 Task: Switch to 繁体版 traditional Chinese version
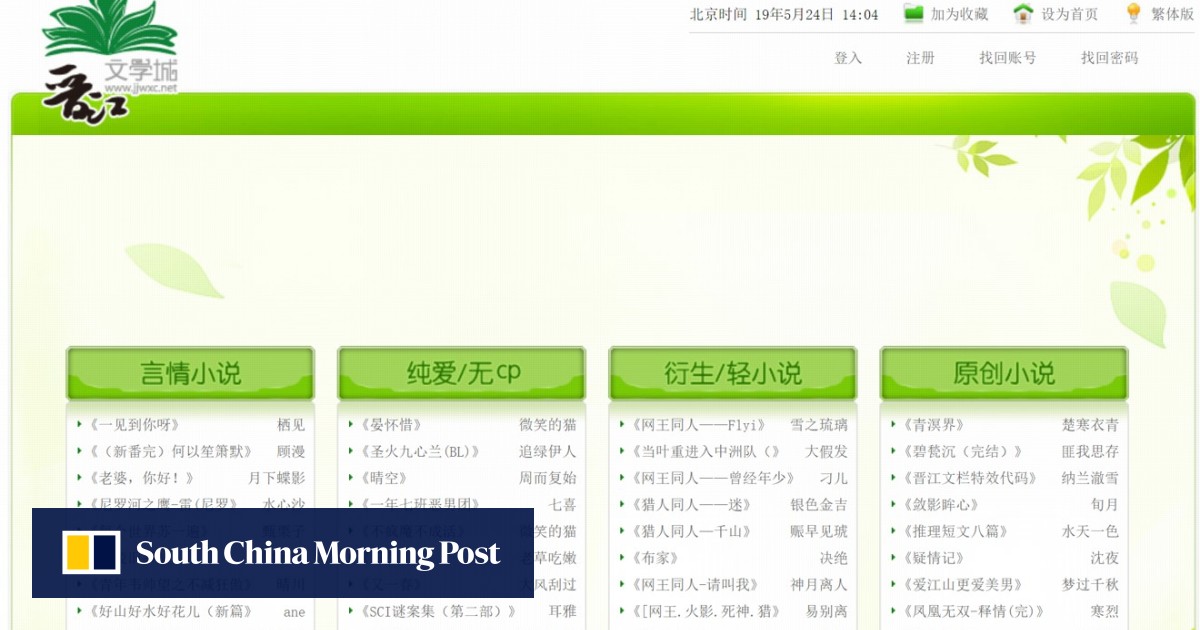pos(1171,14)
